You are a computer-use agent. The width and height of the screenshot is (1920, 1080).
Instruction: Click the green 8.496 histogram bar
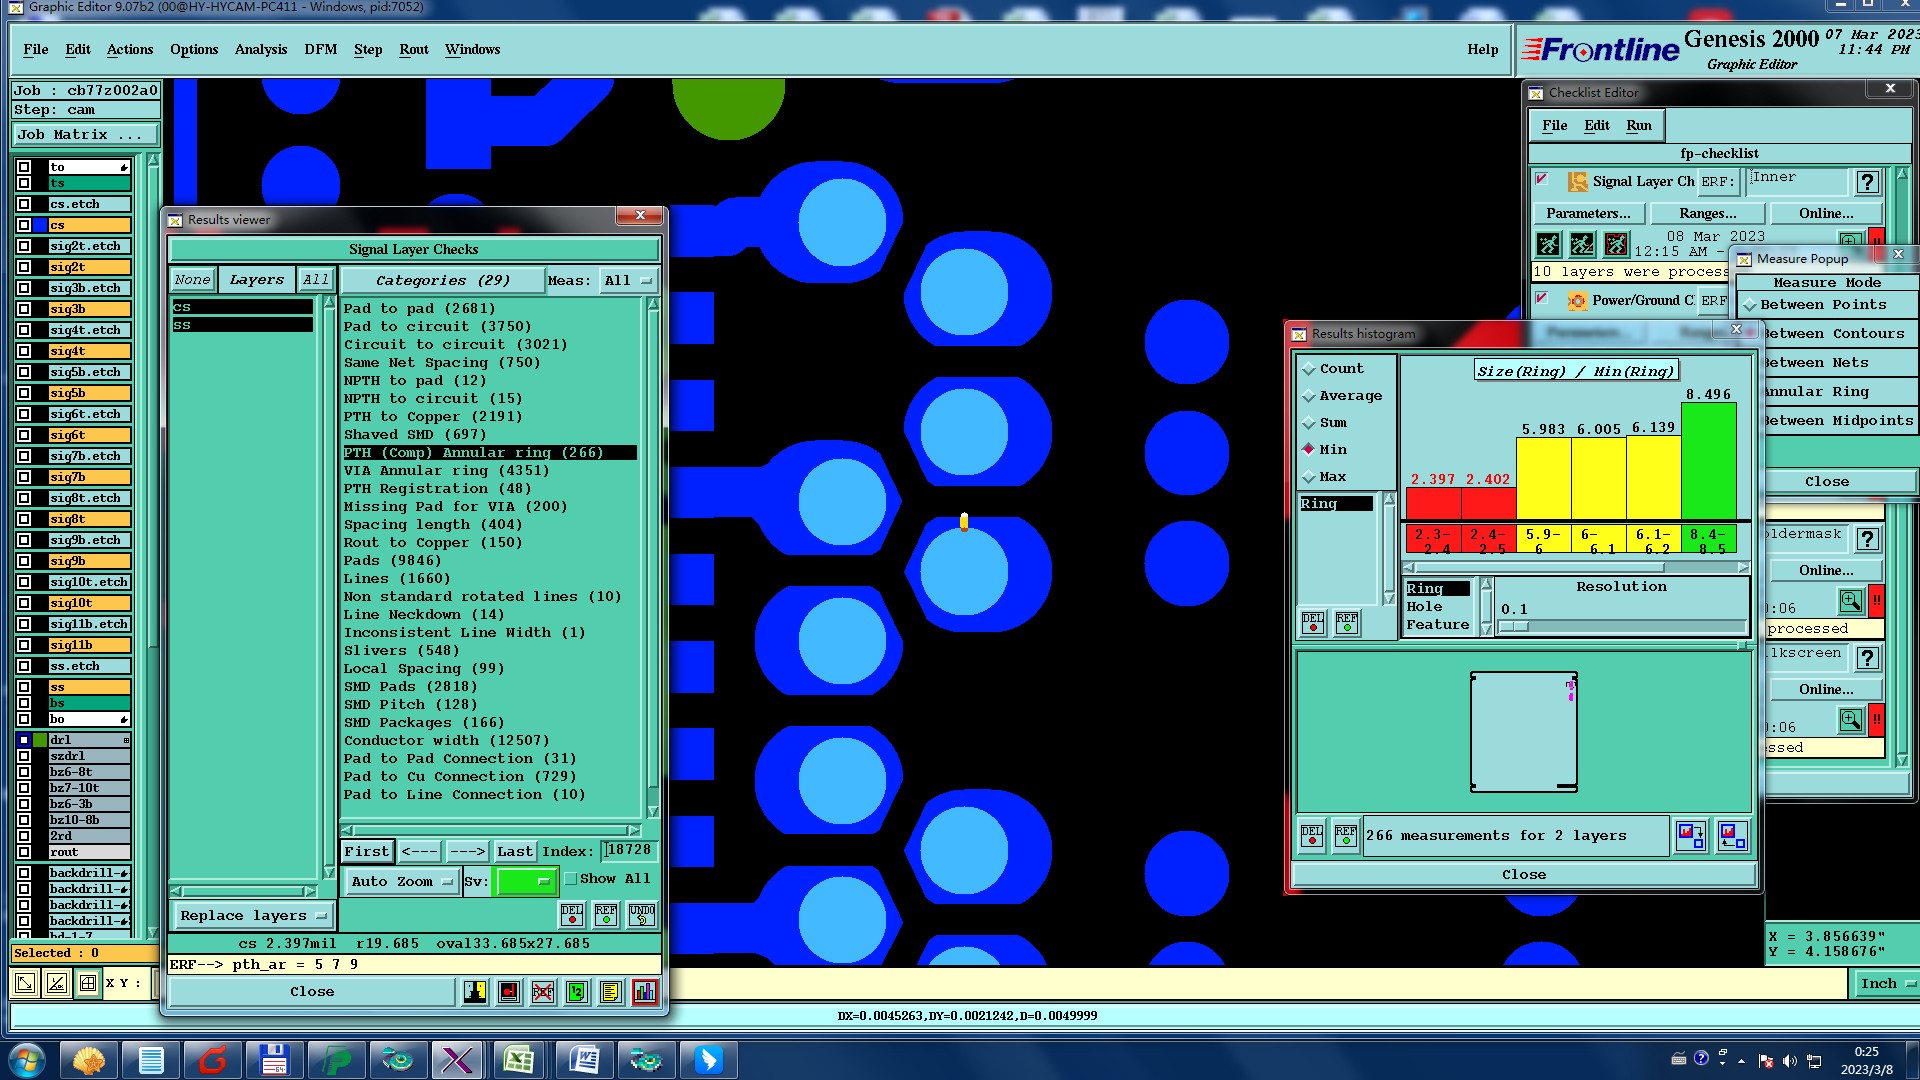point(1709,461)
